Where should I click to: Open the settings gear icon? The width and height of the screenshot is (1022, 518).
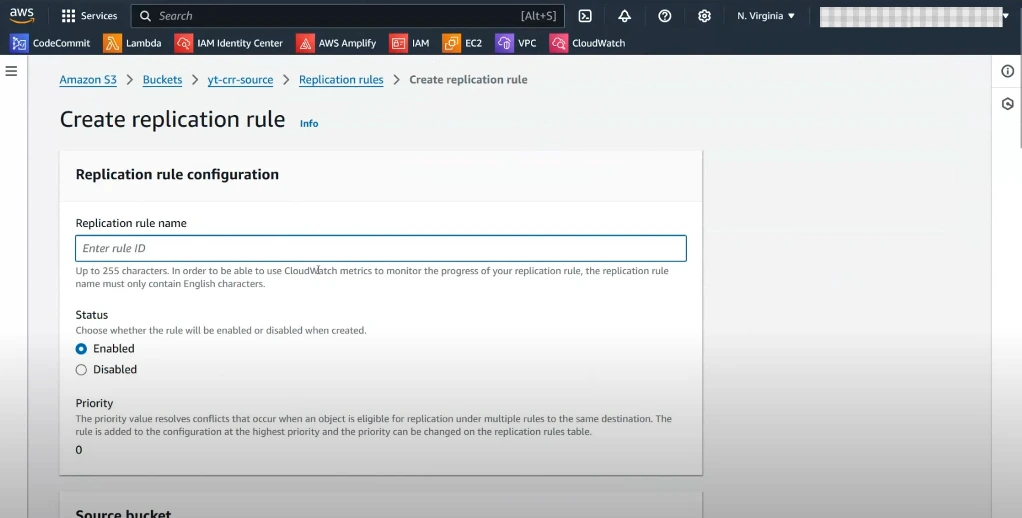[x=704, y=16]
